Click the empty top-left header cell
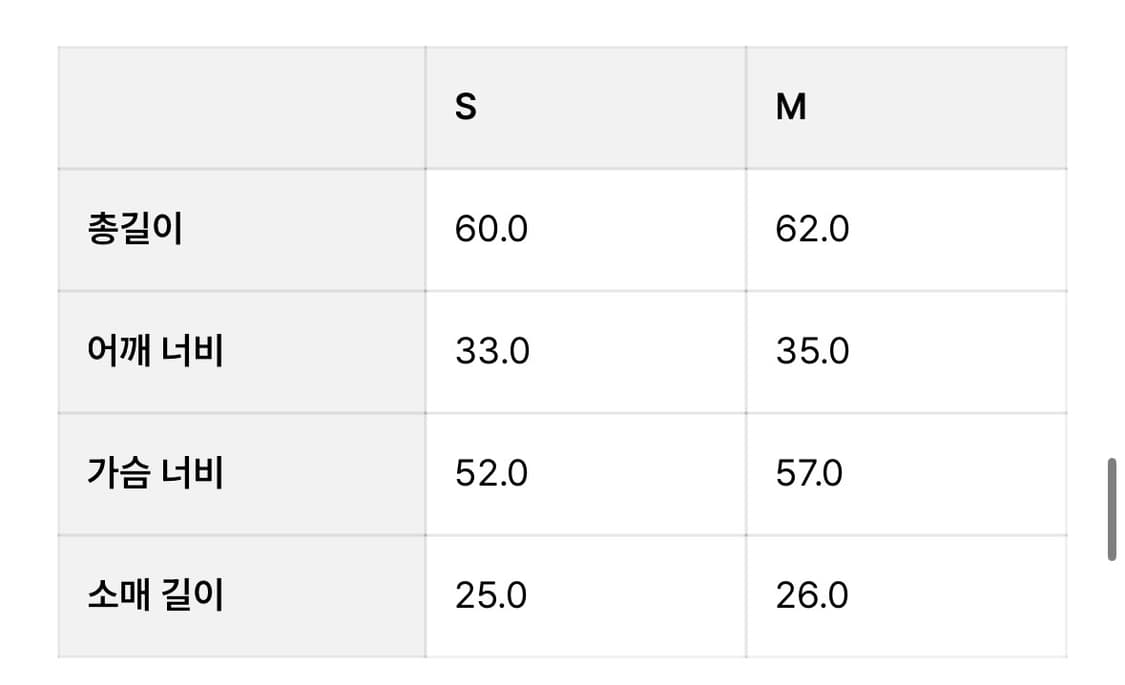The height and width of the screenshot is (685, 1125). click(x=241, y=107)
